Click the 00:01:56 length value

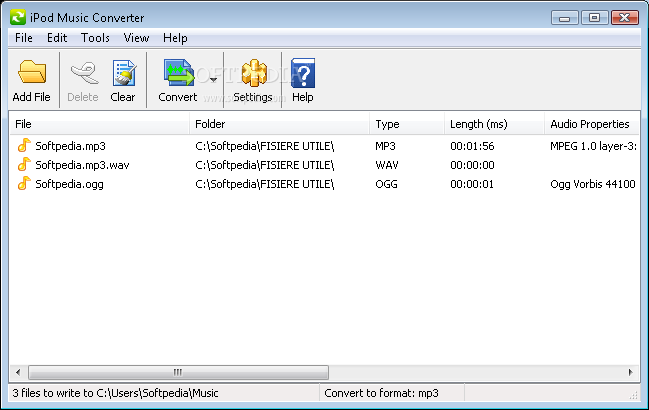(x=472, y=146)
